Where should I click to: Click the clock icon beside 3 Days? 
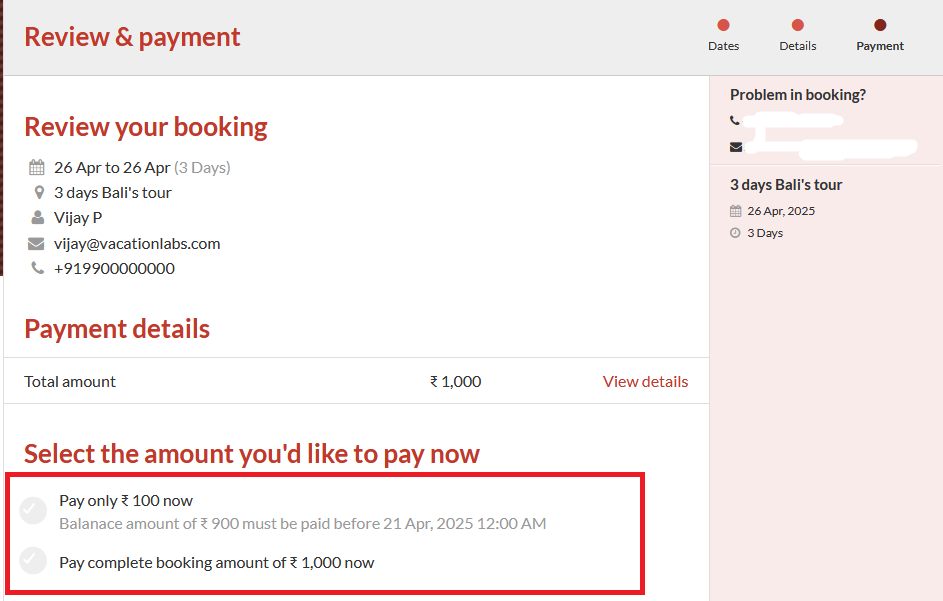(x=736, y=233)
